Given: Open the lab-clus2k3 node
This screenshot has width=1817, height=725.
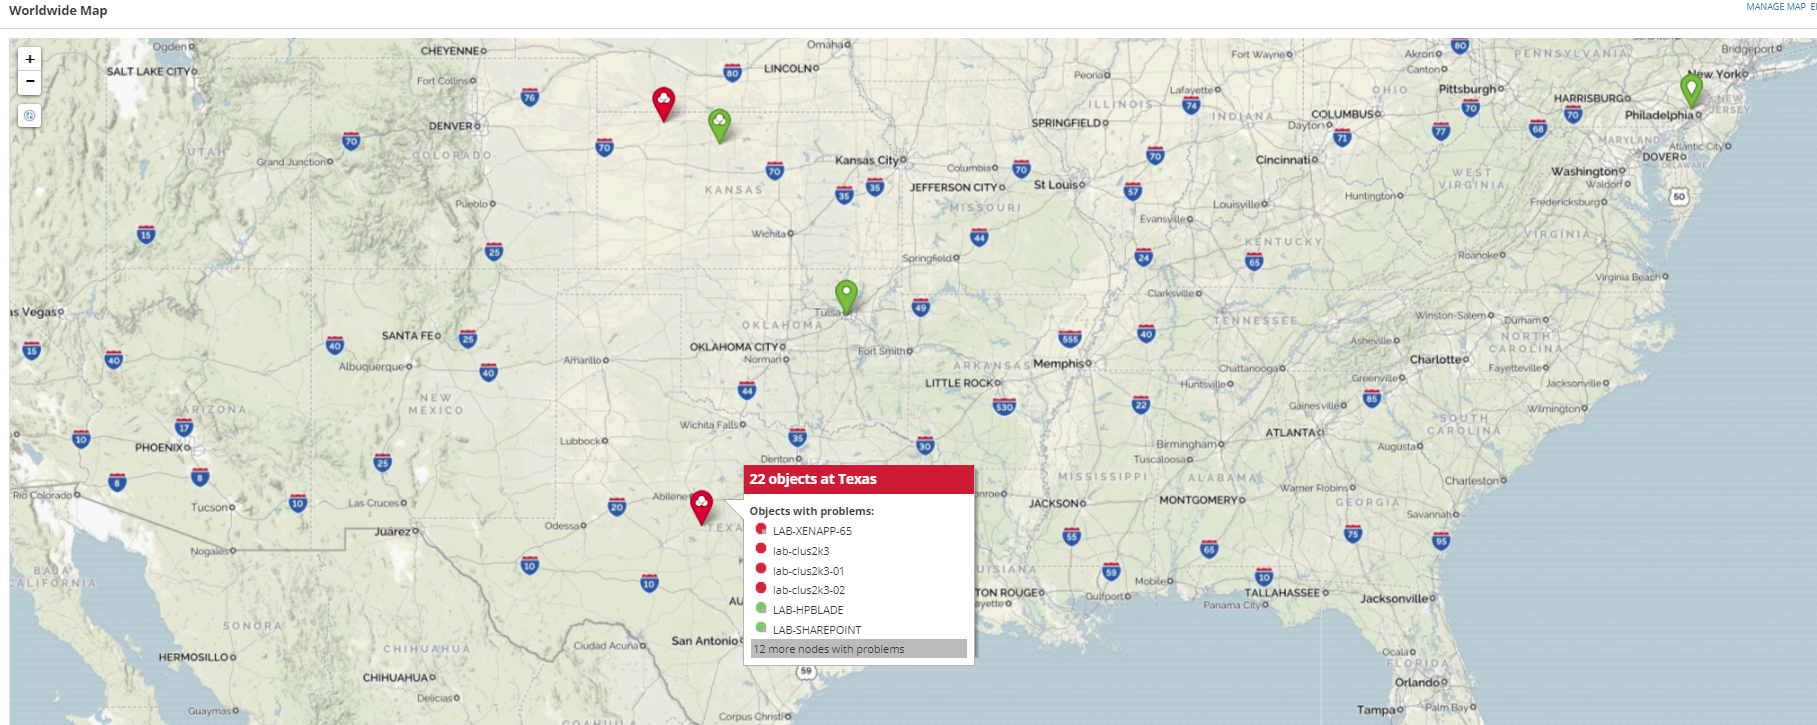Looking at the screenshot, I should click(801, 551).
